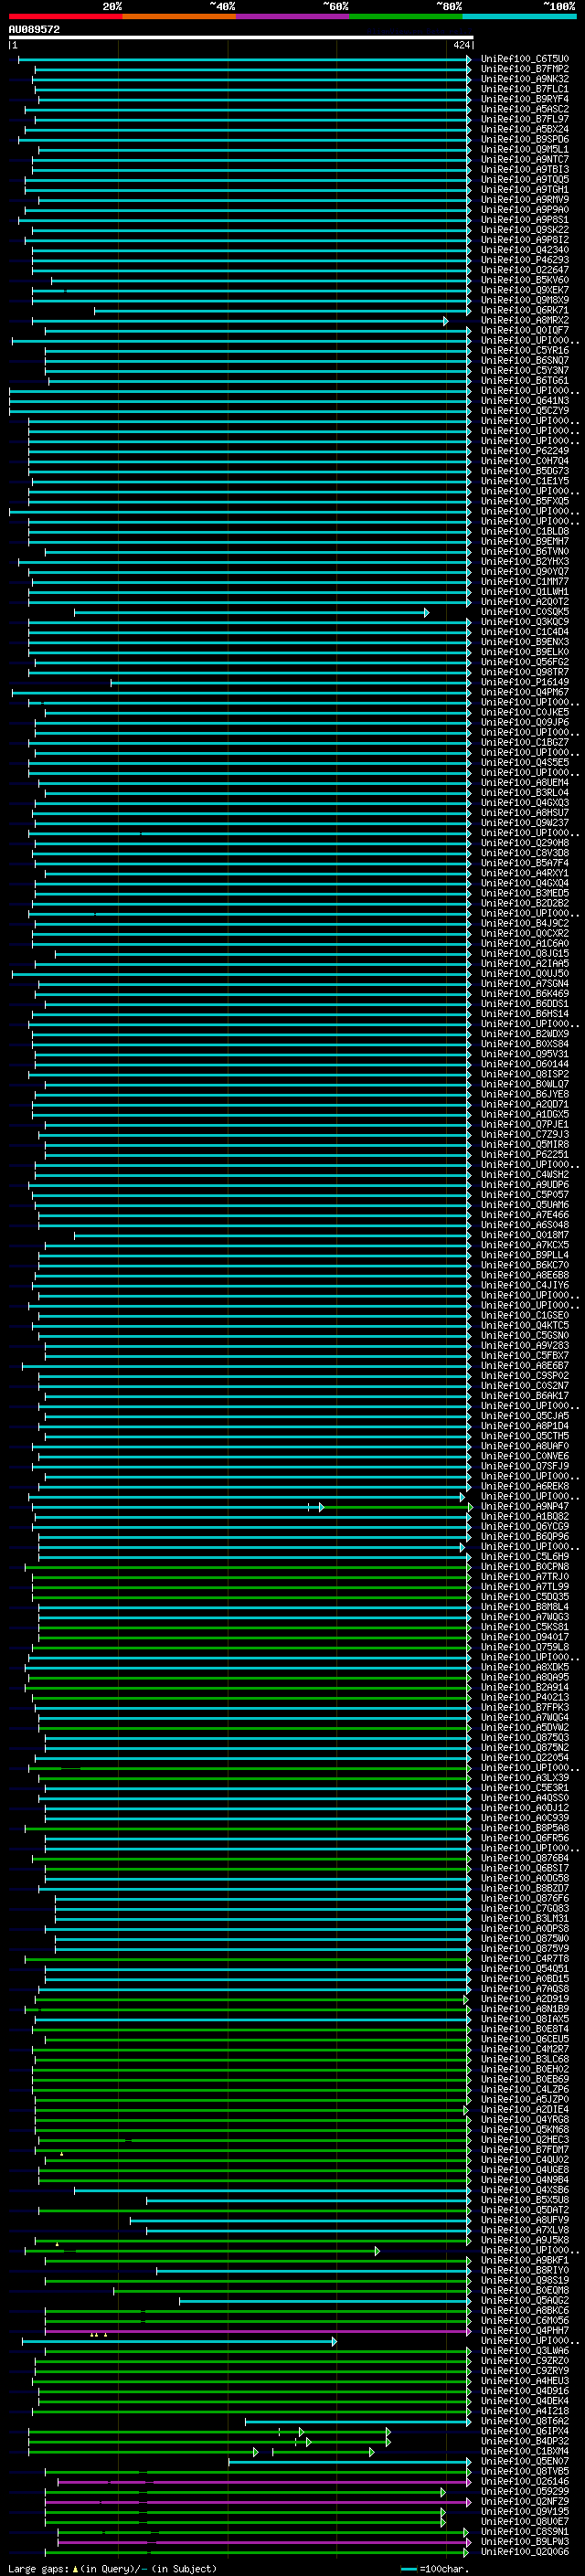The width and height of the screenshot is (585, 2576).
Task: Click the white query sequence bar
Action: [x=240, y=38]
